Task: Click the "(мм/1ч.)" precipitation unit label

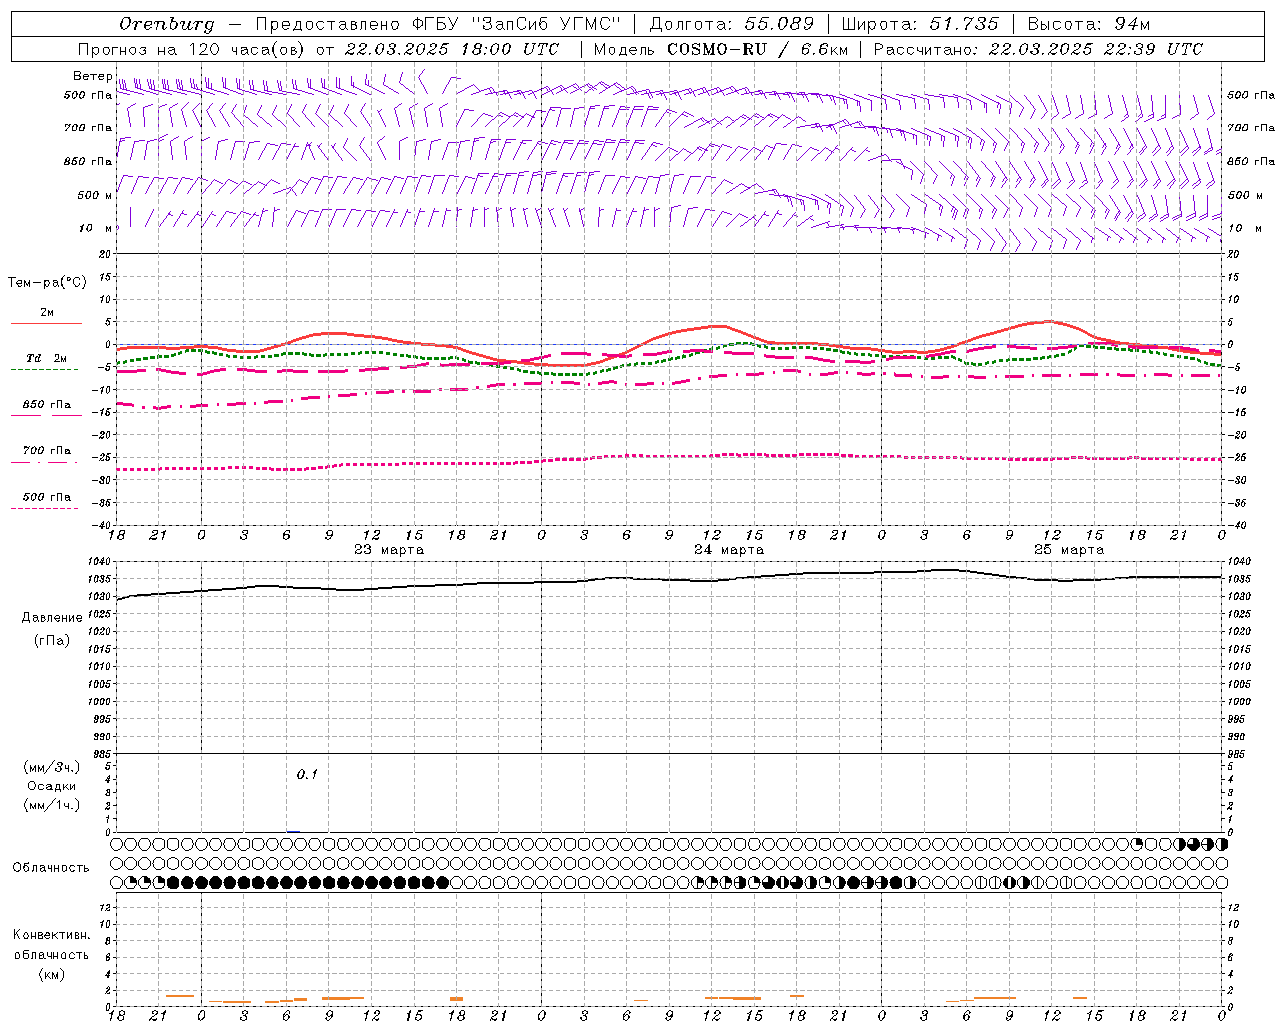Action: 52,805
